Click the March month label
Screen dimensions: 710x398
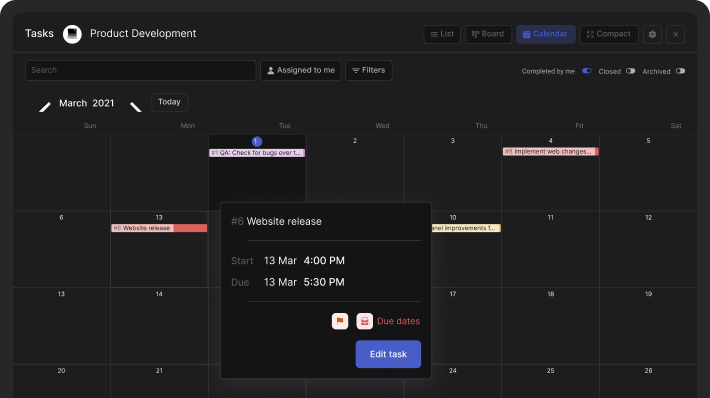(x=73, y=103)
